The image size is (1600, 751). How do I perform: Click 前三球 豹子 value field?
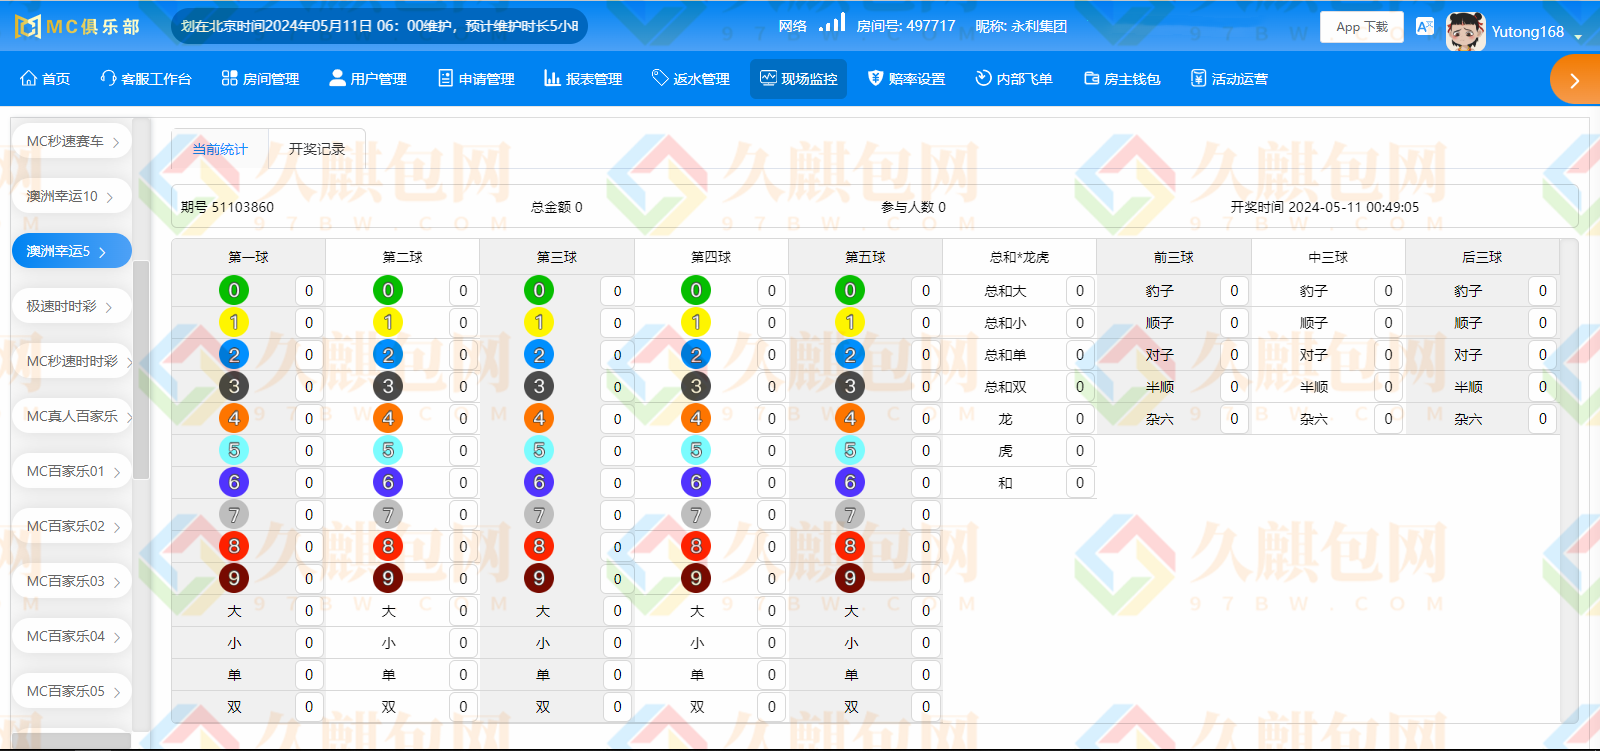(1234, 291)
